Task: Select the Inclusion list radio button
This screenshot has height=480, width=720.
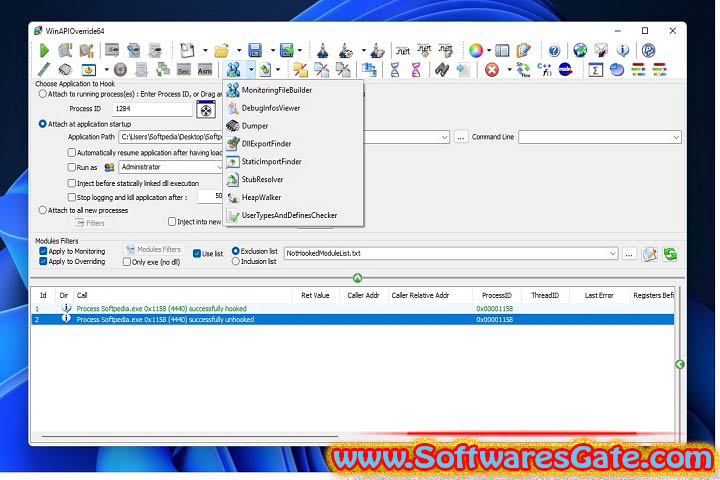Action: pos(236,261)
